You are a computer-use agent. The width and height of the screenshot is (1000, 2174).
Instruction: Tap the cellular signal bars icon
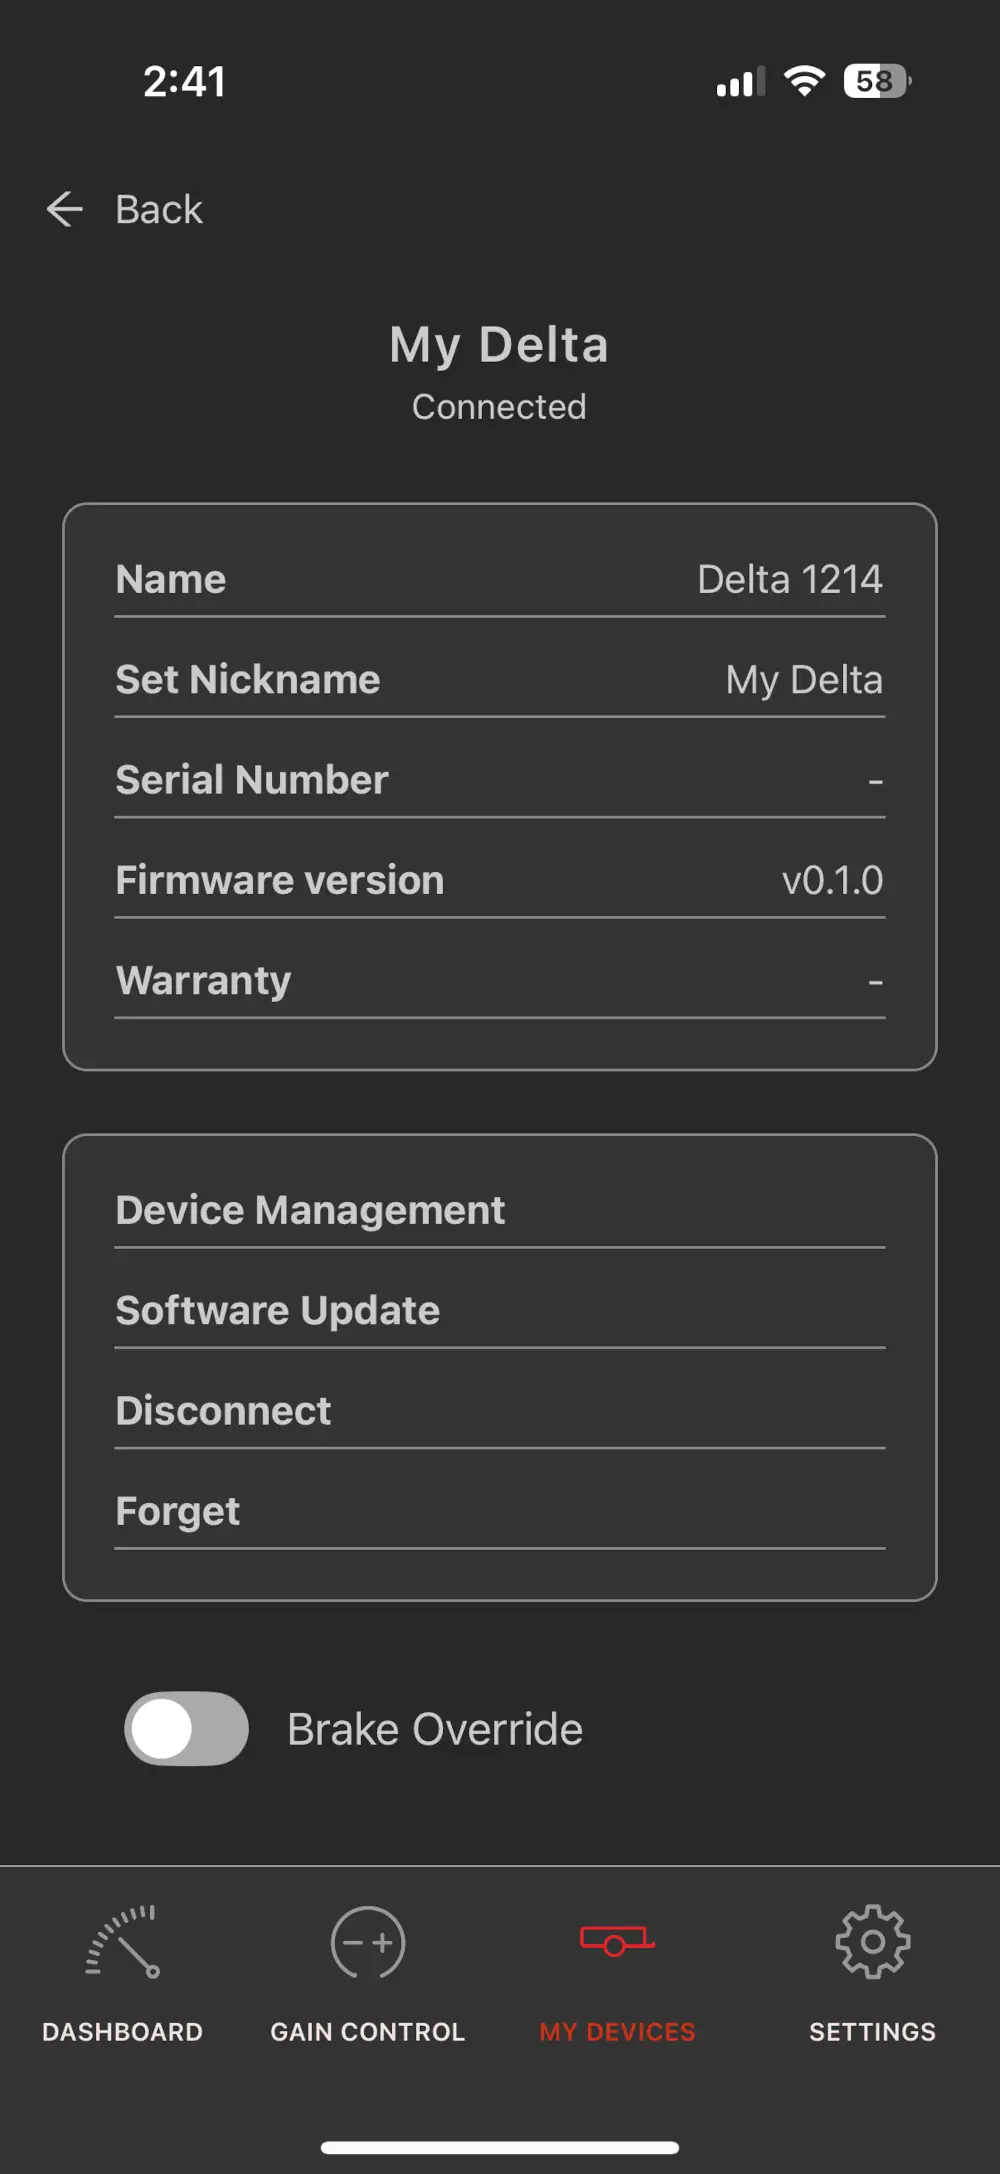[741, 81]
